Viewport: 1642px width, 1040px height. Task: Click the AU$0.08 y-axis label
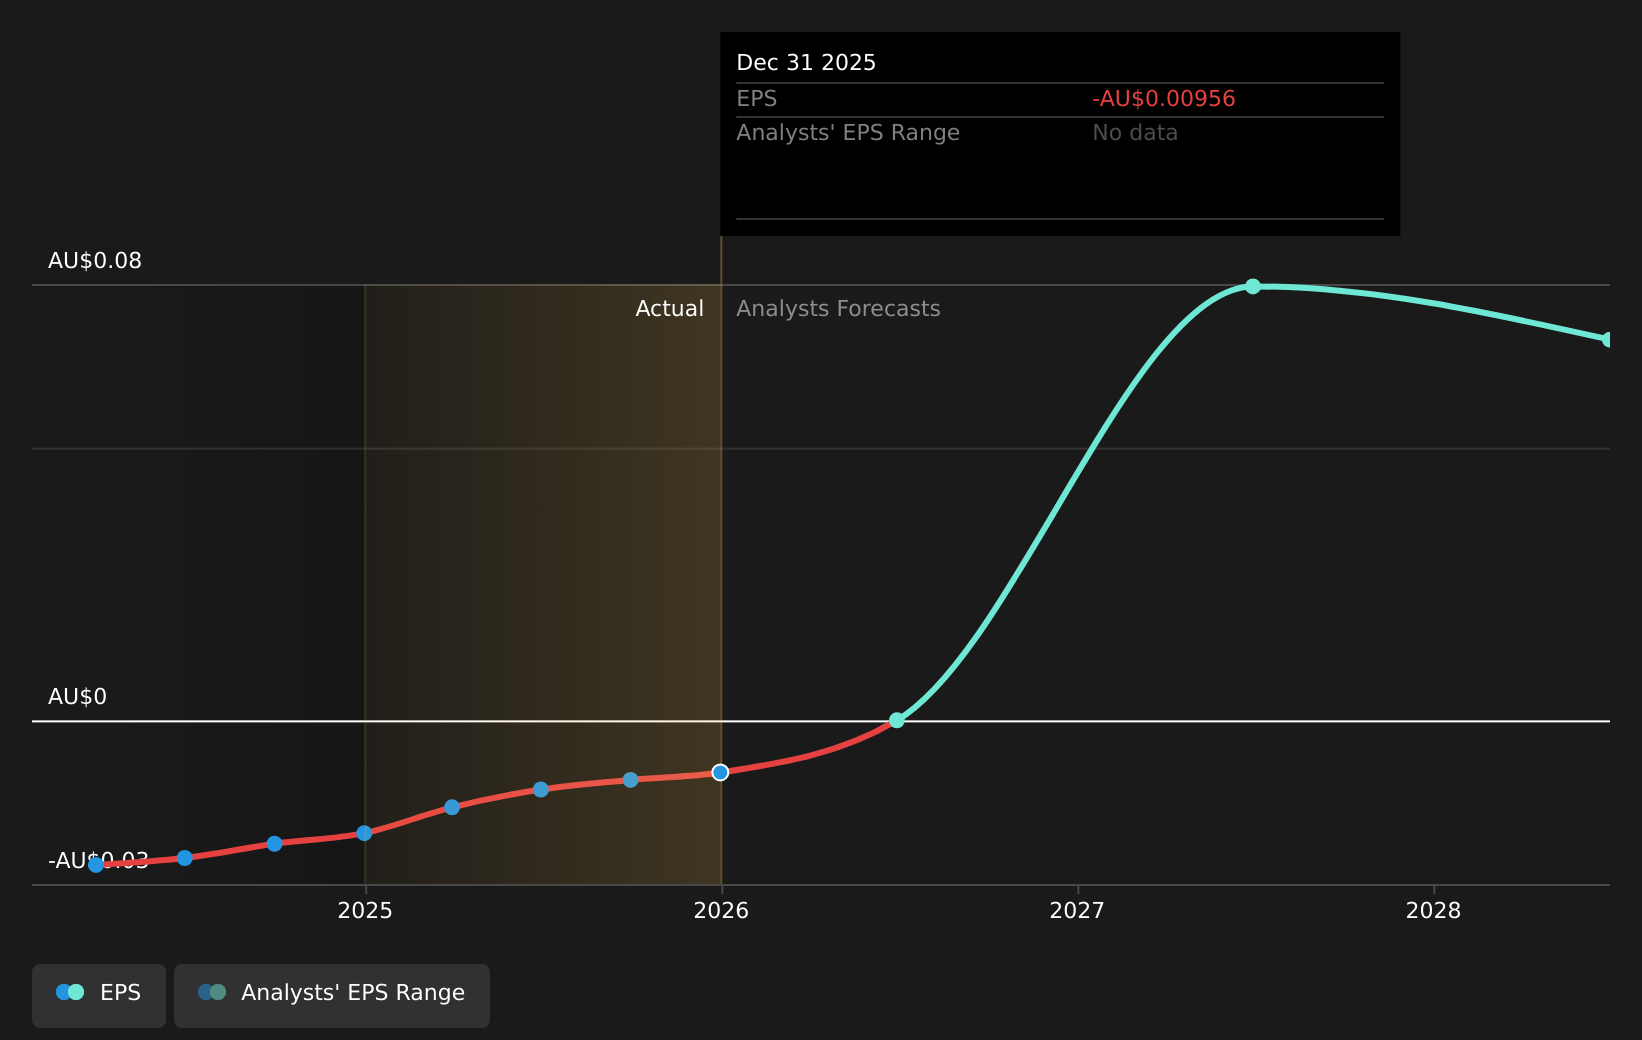point(95,261)
